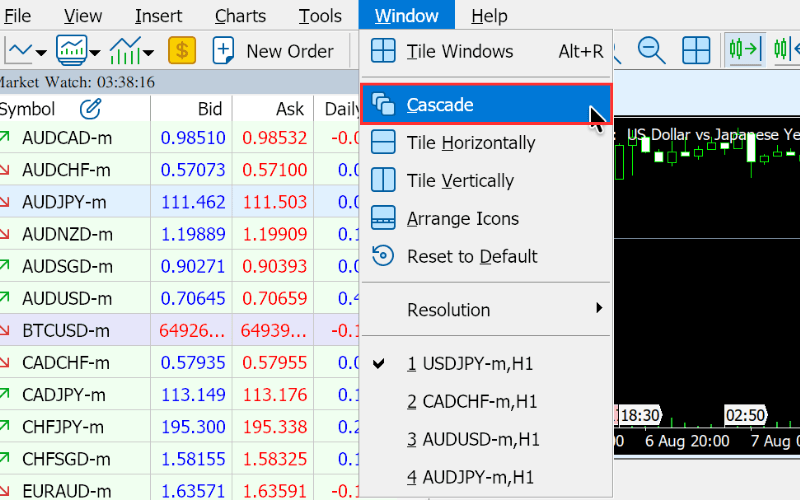
Task: Select AUDCAD-m in Market Watch
Action: [x=67, y=138]
